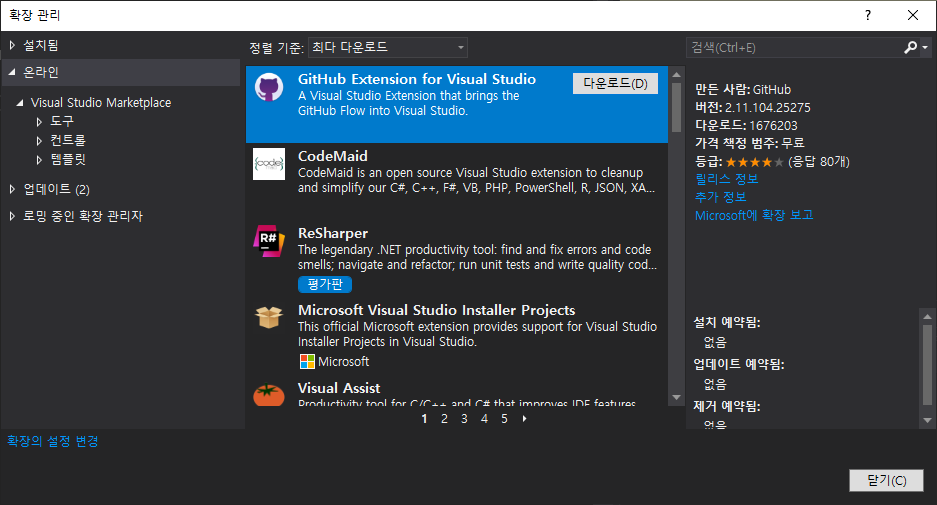Image resolution: width=937 pixels, height=505 pixels.
Task: Select Microsoft Visual Studio Installer Projects title
Action: pyautogui.click(x=437, y=310)
